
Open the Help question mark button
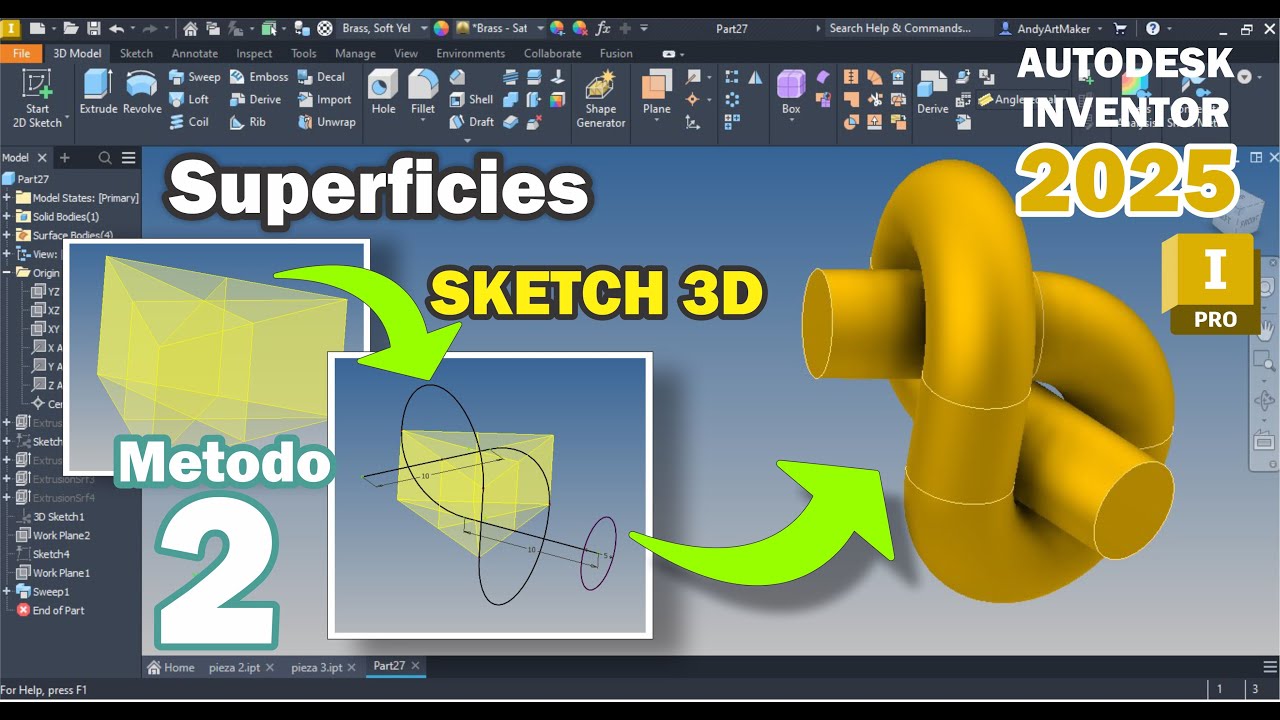click(1153, 28)
